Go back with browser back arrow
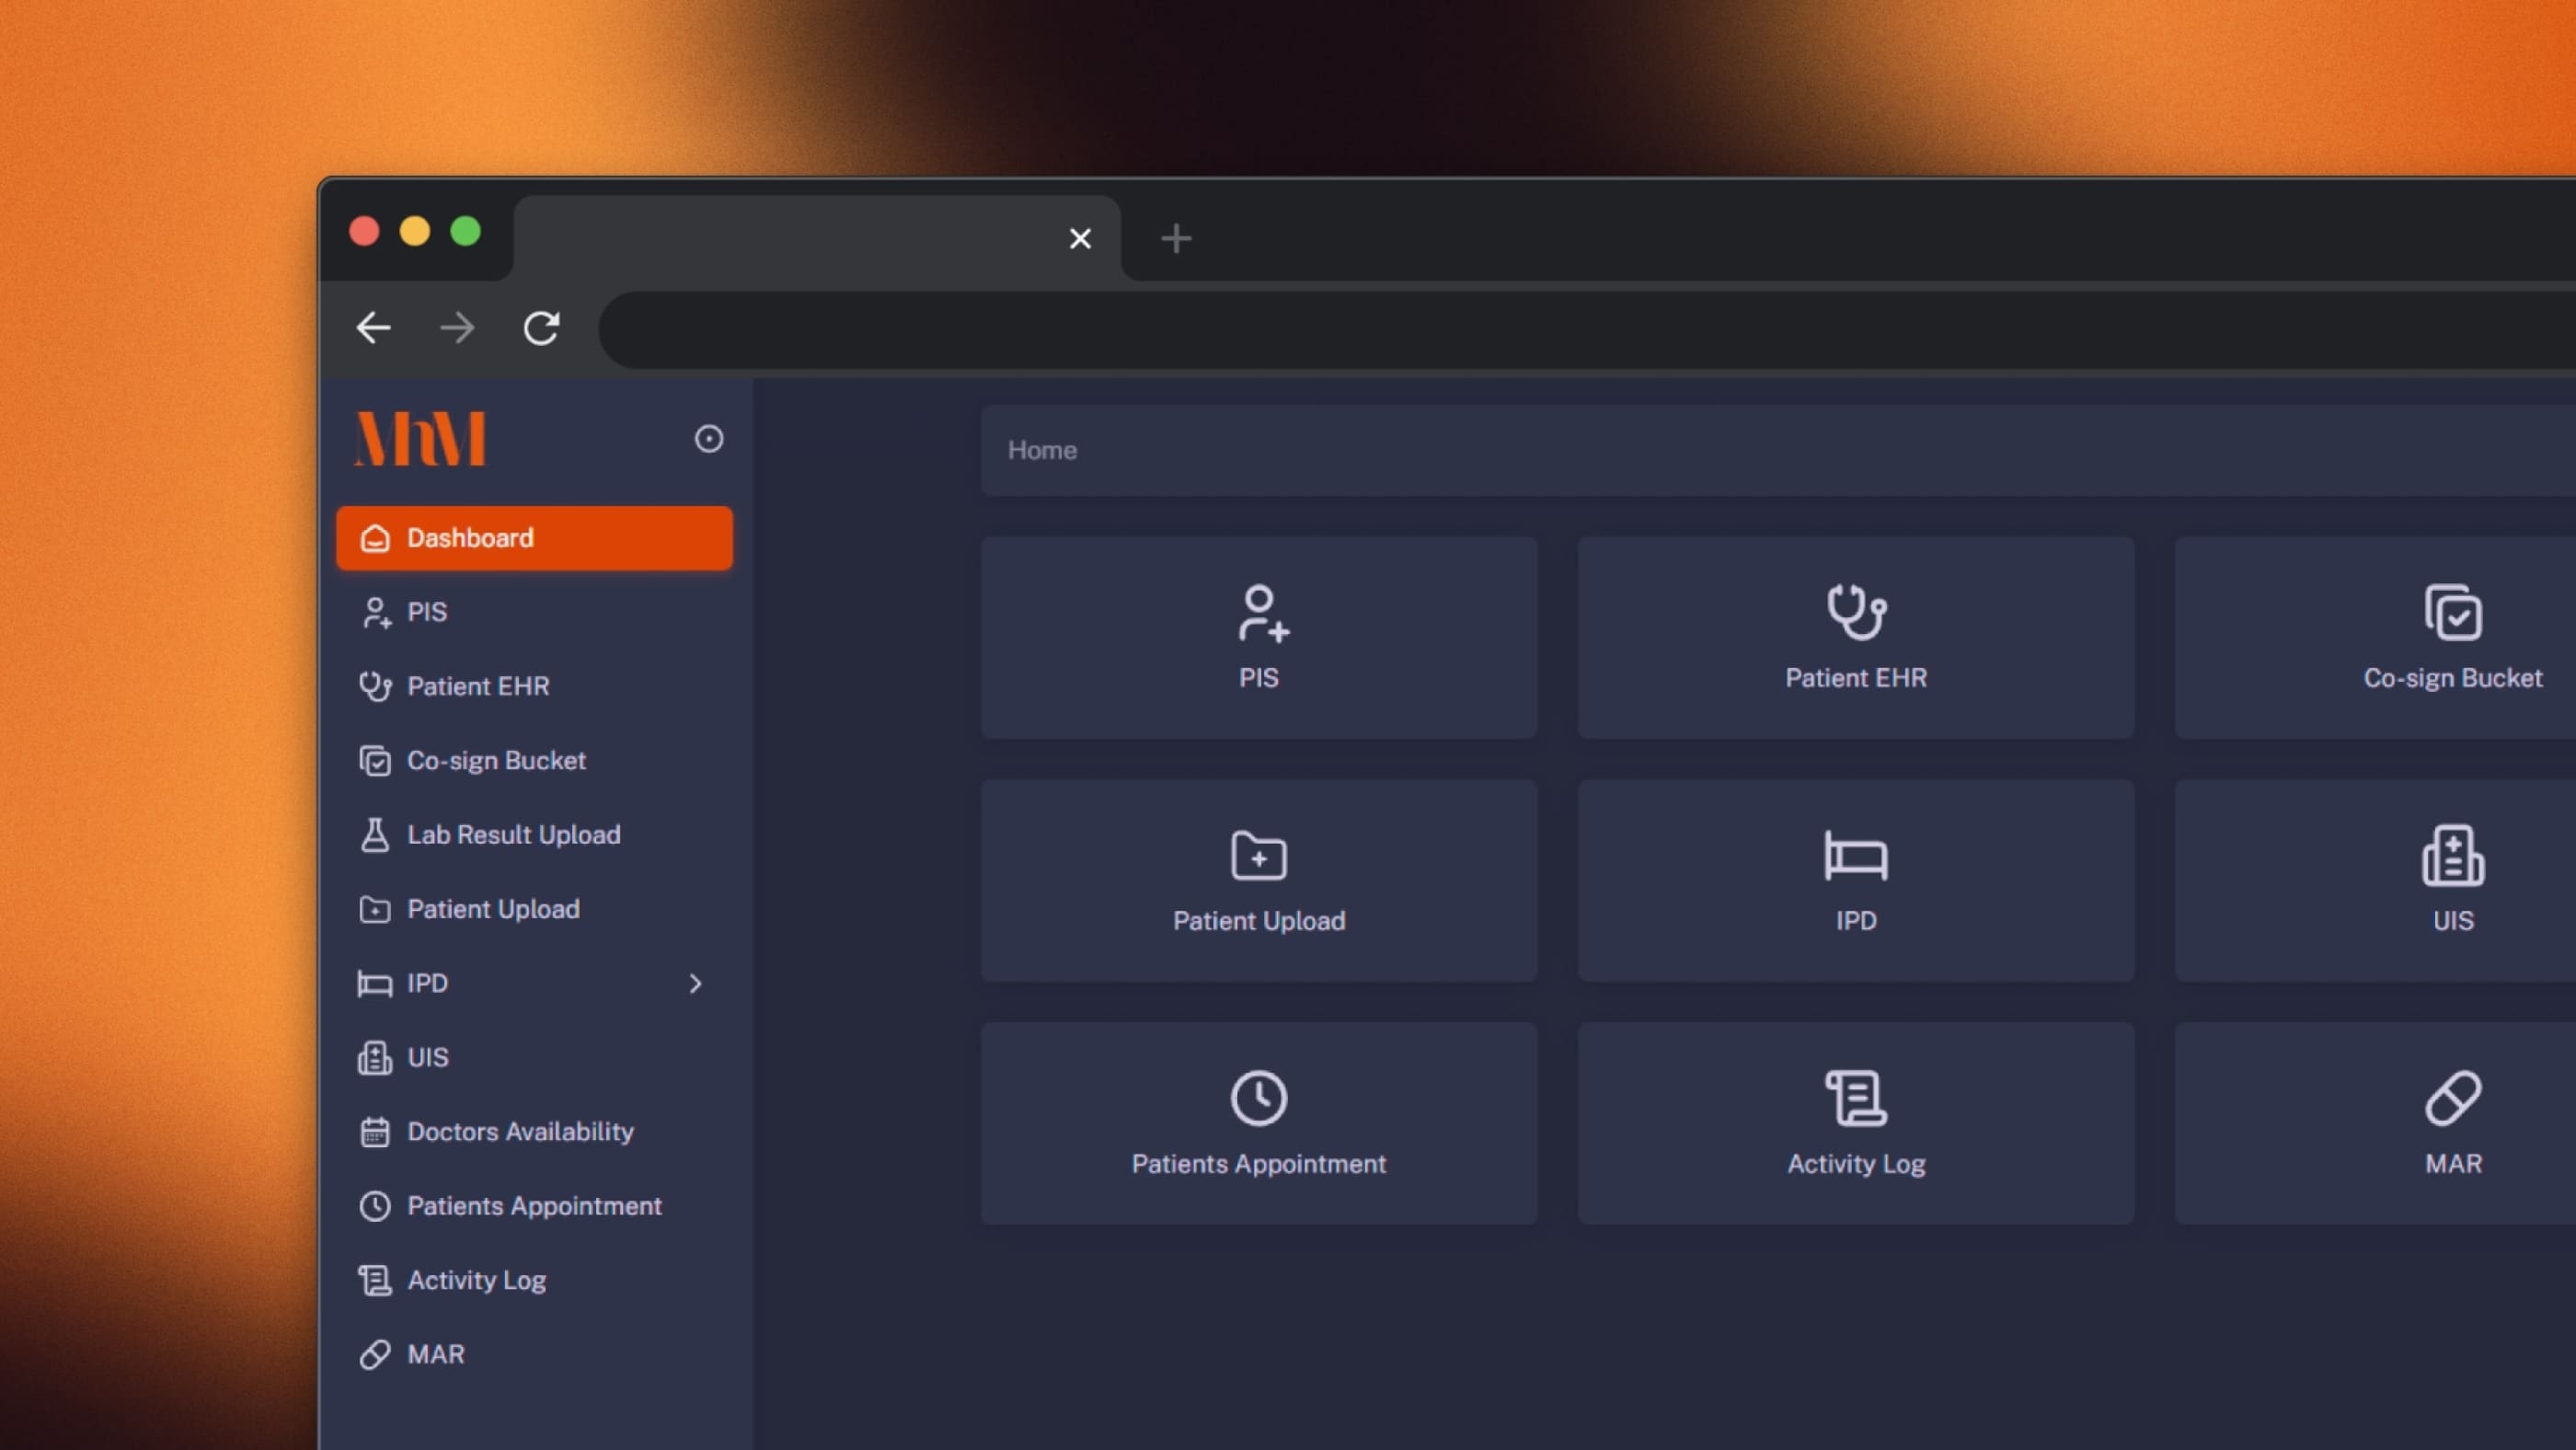The image size is (2576, 1450). 374,328
